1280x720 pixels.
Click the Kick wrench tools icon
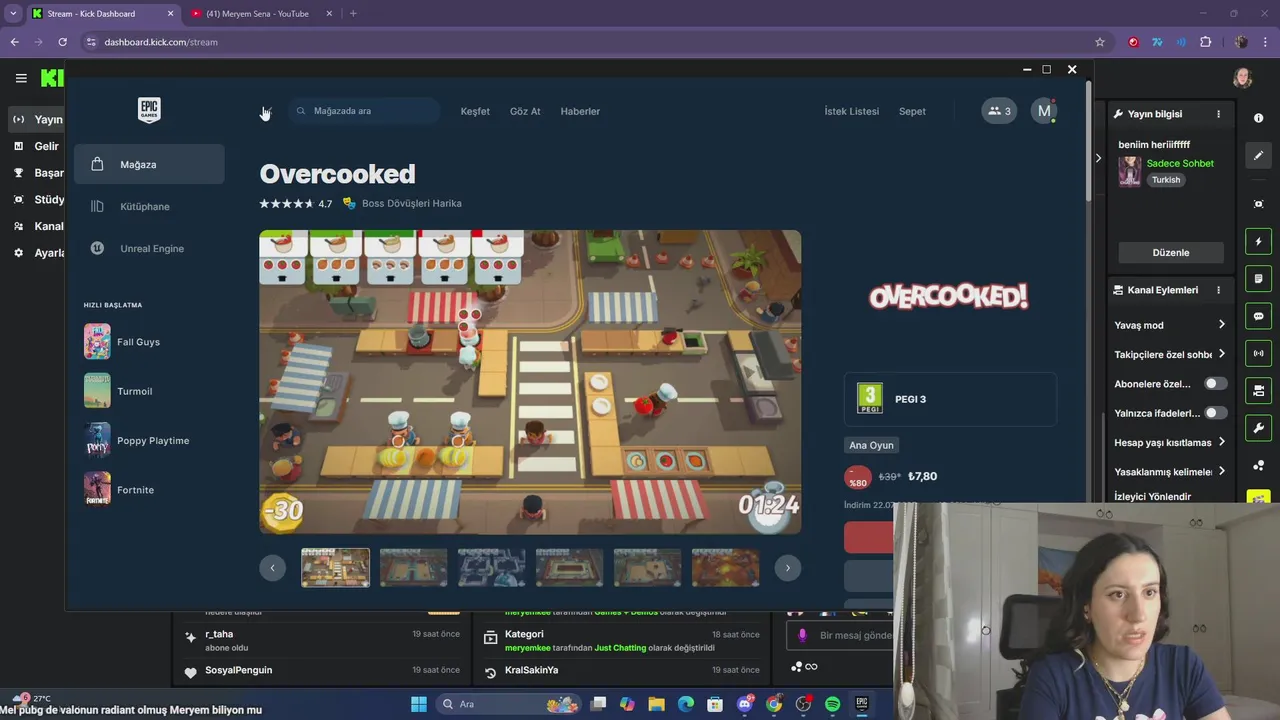tap(1258, 428)
